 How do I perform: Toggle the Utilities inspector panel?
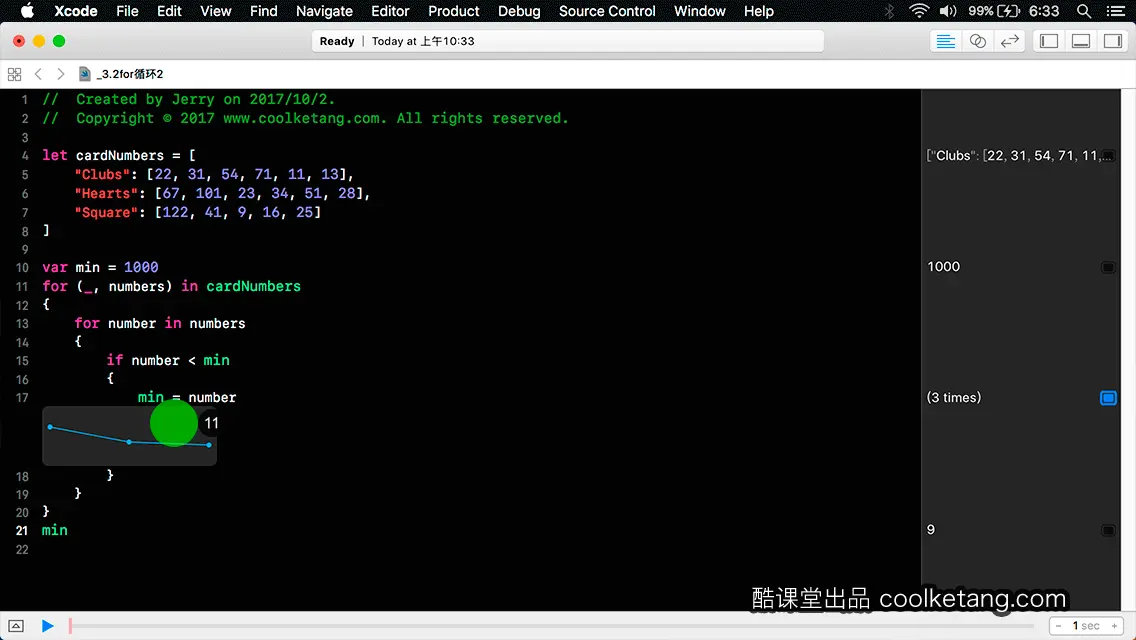point(1112,41)
